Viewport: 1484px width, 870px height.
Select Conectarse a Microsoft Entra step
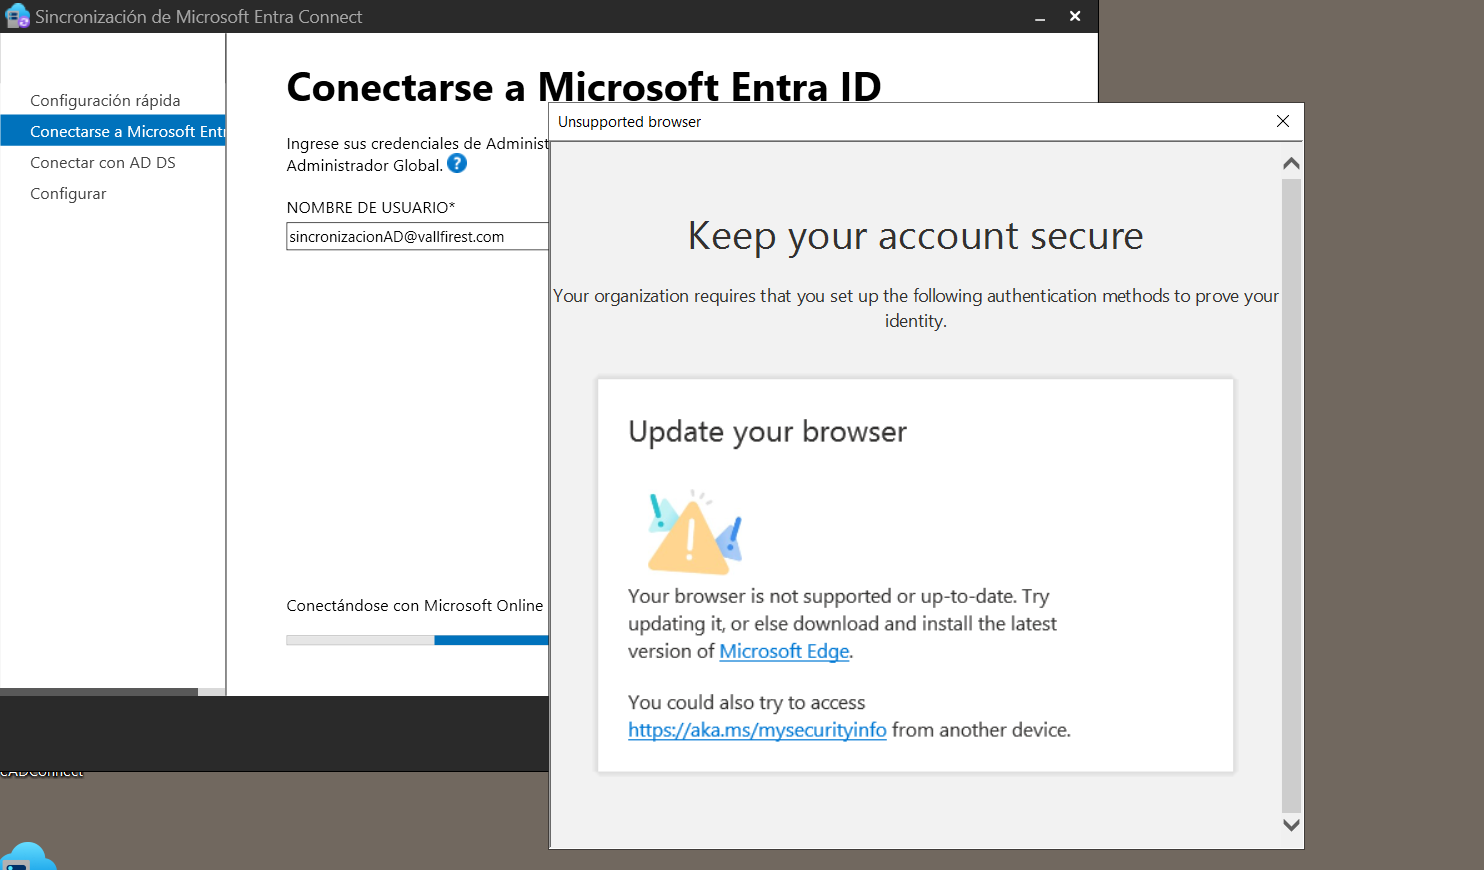tap(113, 131)
